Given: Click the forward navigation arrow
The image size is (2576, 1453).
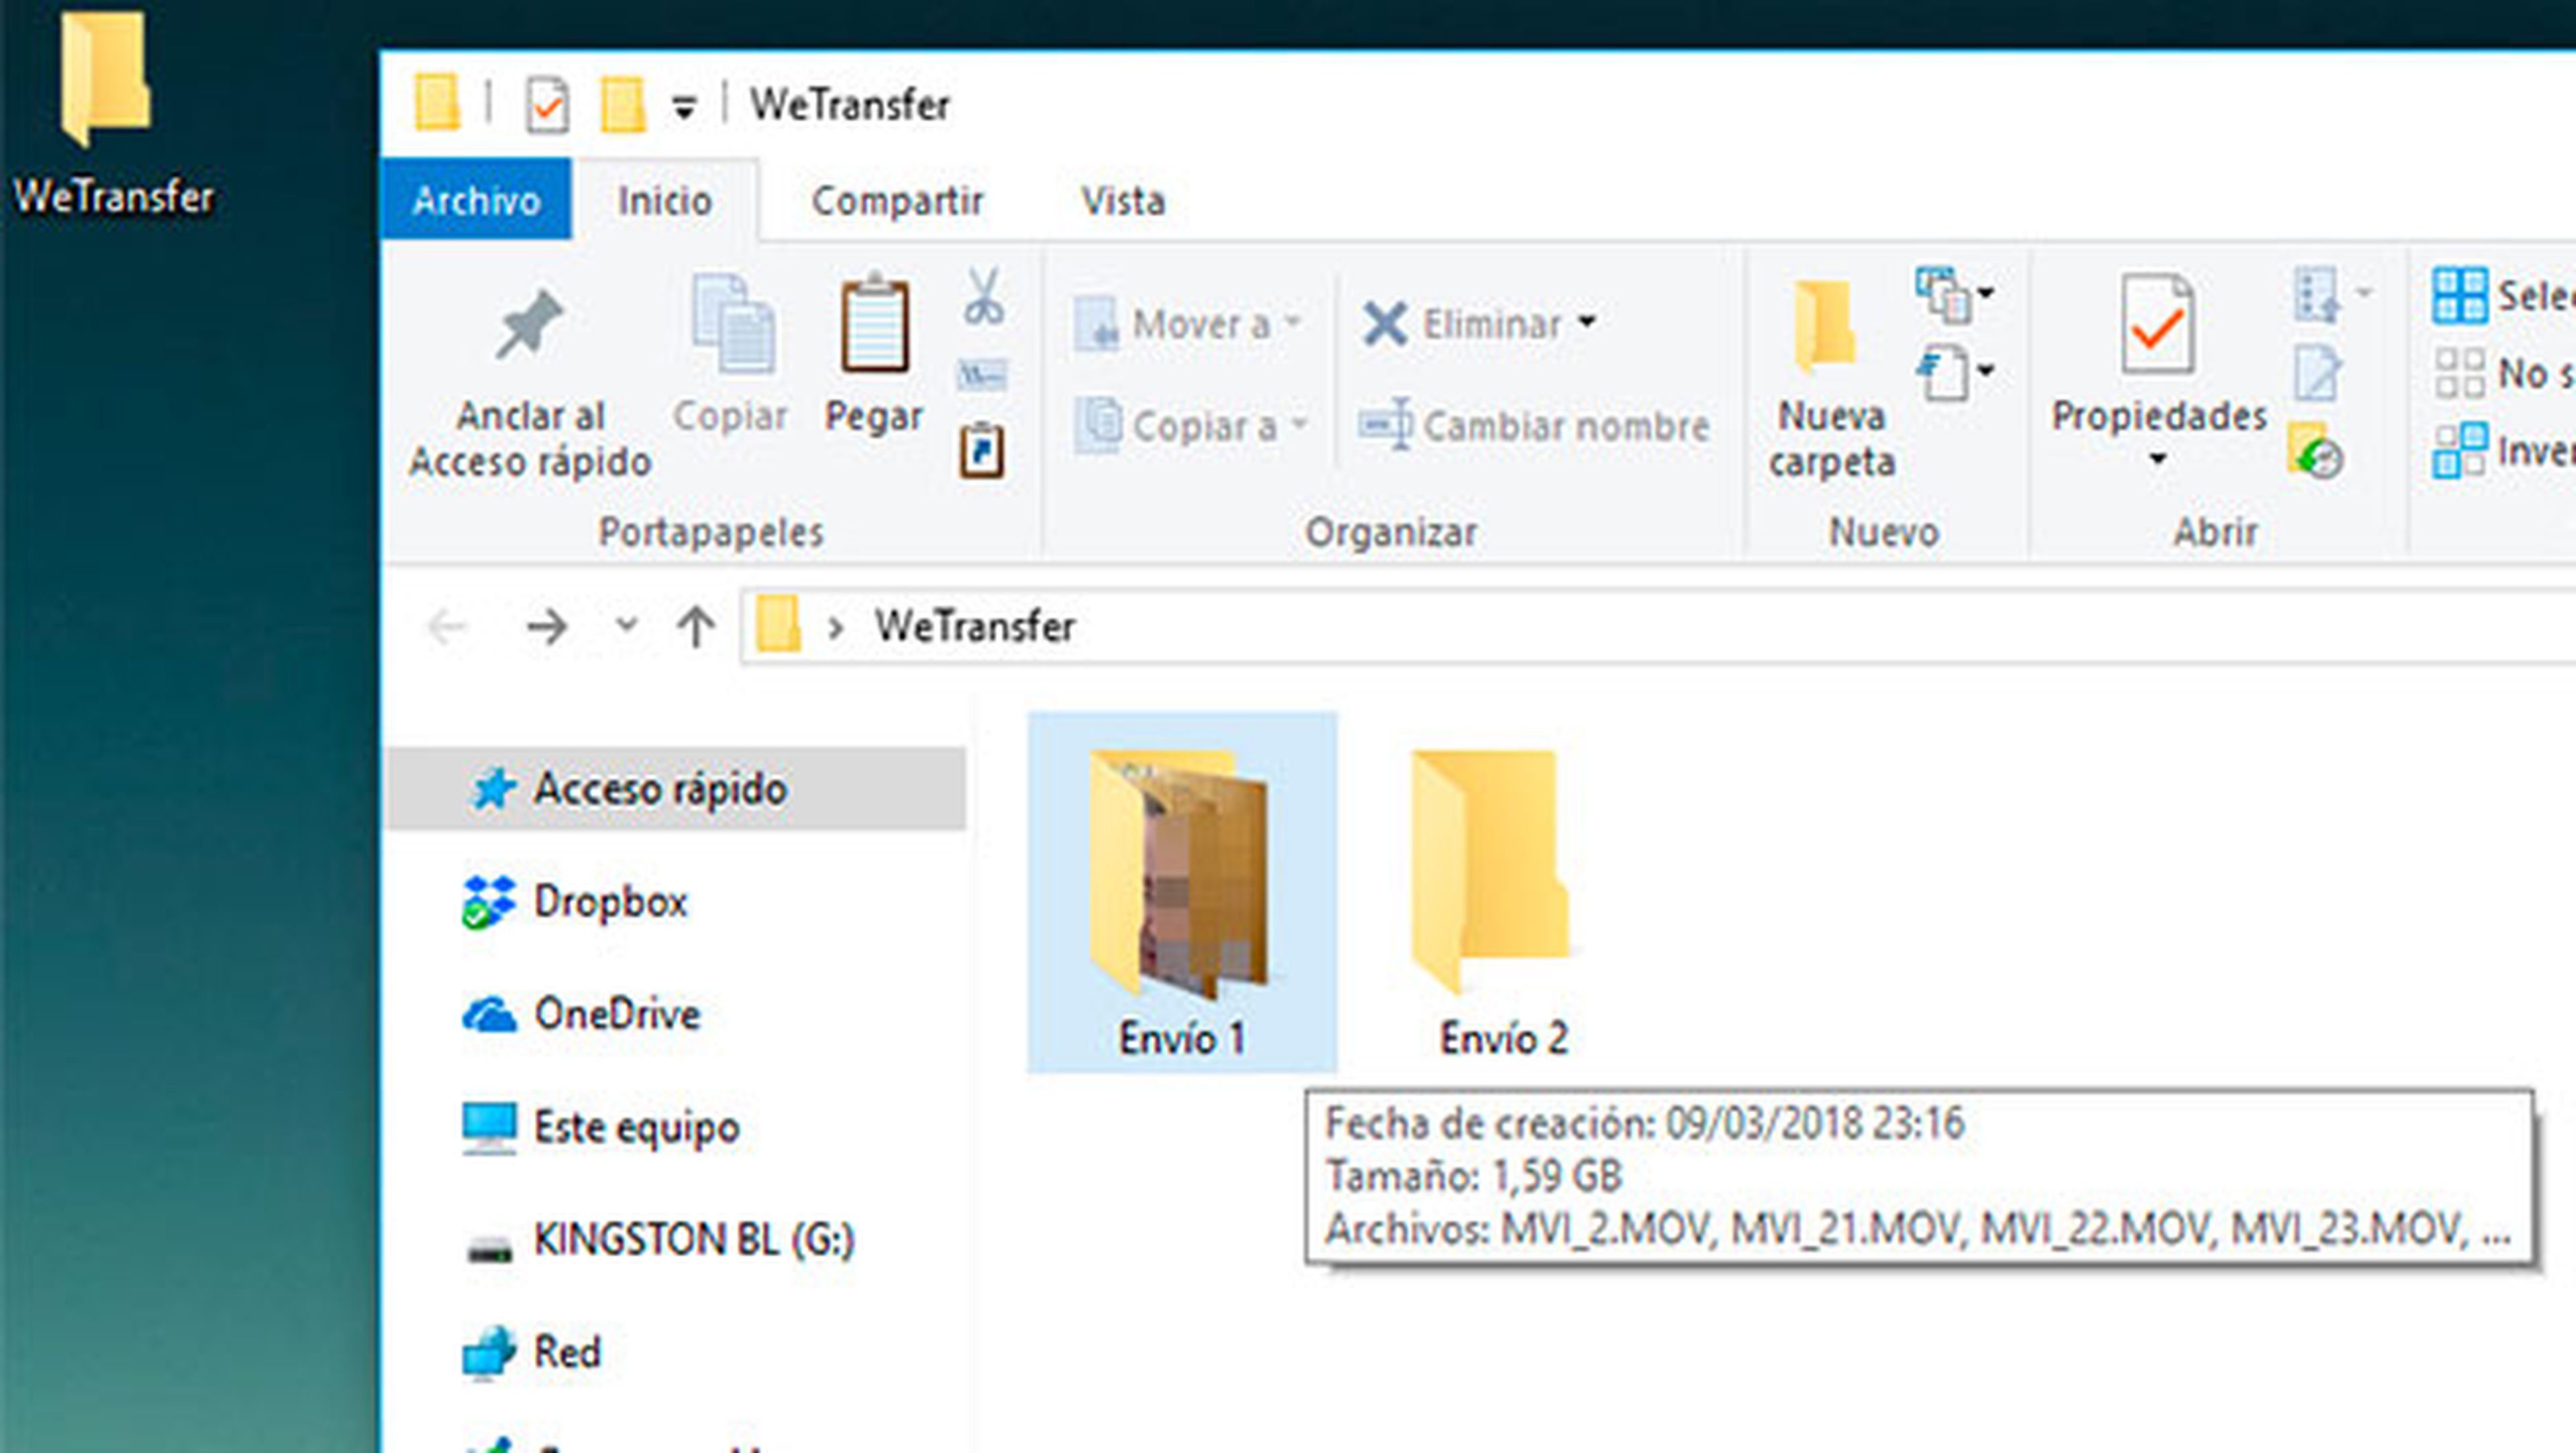Looking at the screenshot, I should (x=546, y=627).
